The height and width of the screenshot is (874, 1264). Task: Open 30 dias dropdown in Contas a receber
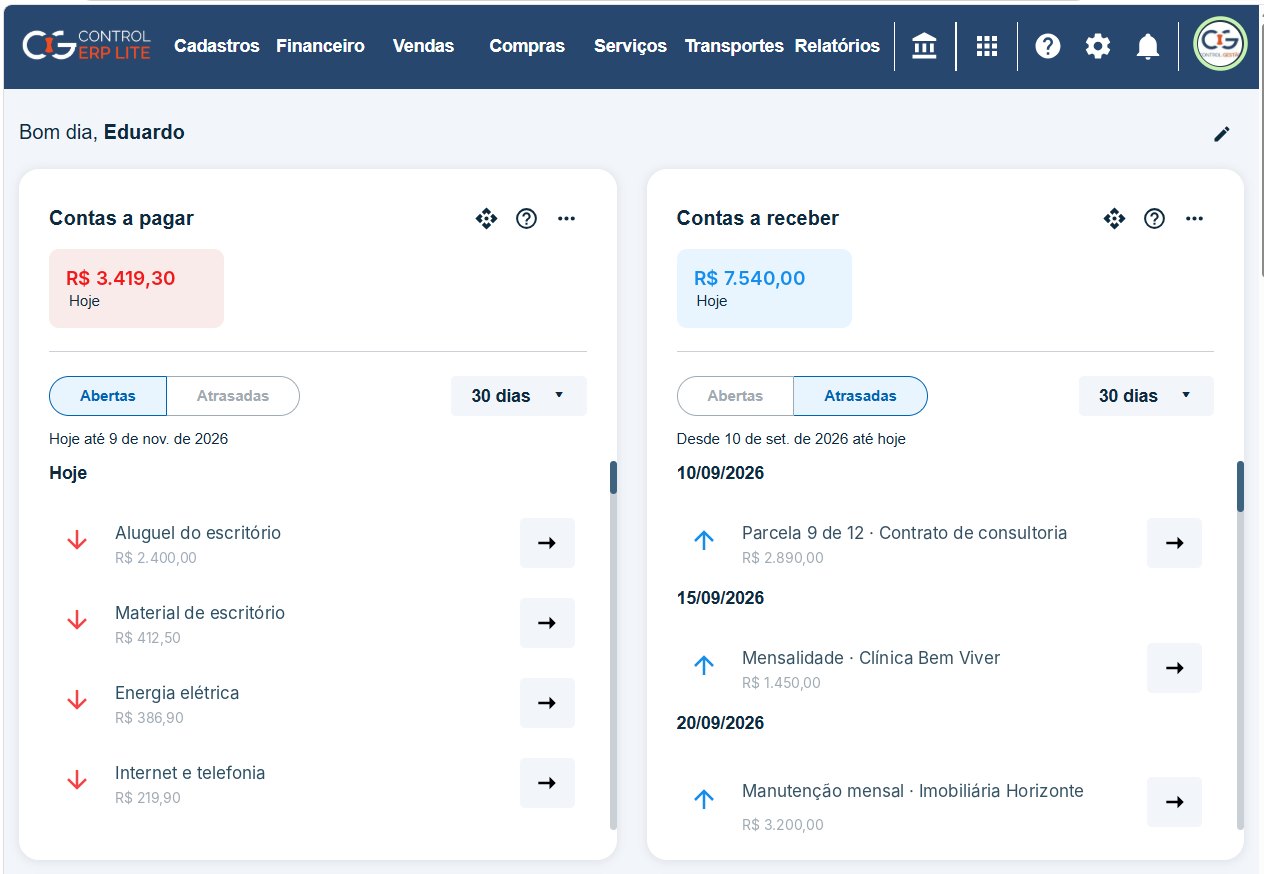[x=1146, y=396]
